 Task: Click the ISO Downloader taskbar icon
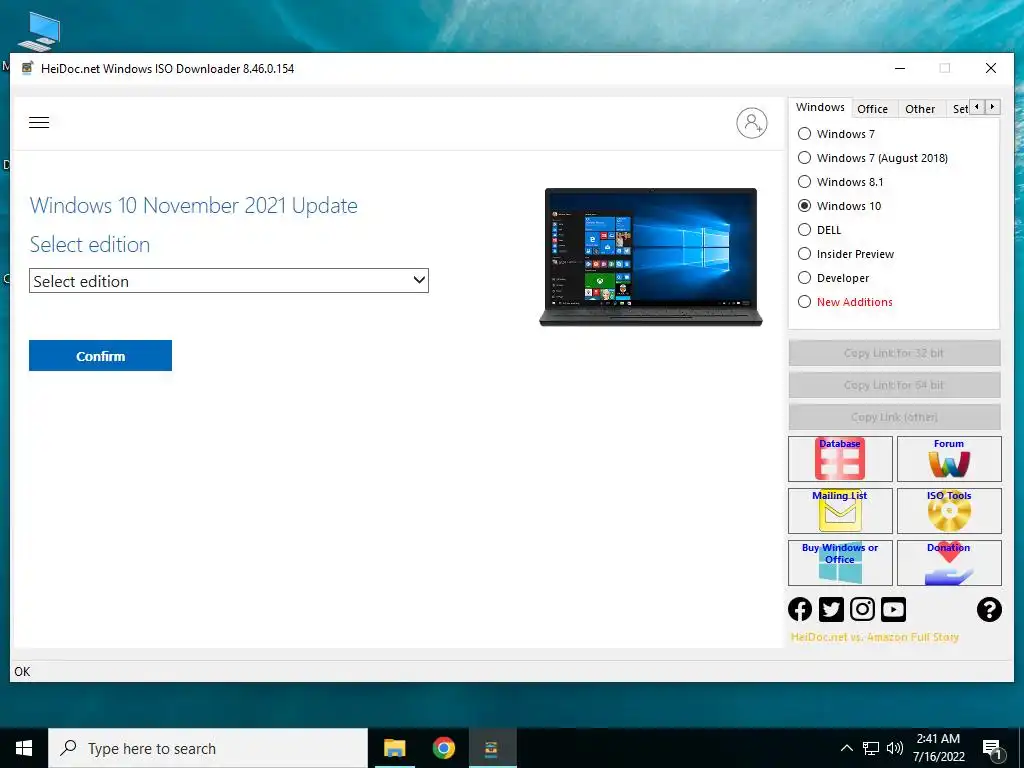492,748
